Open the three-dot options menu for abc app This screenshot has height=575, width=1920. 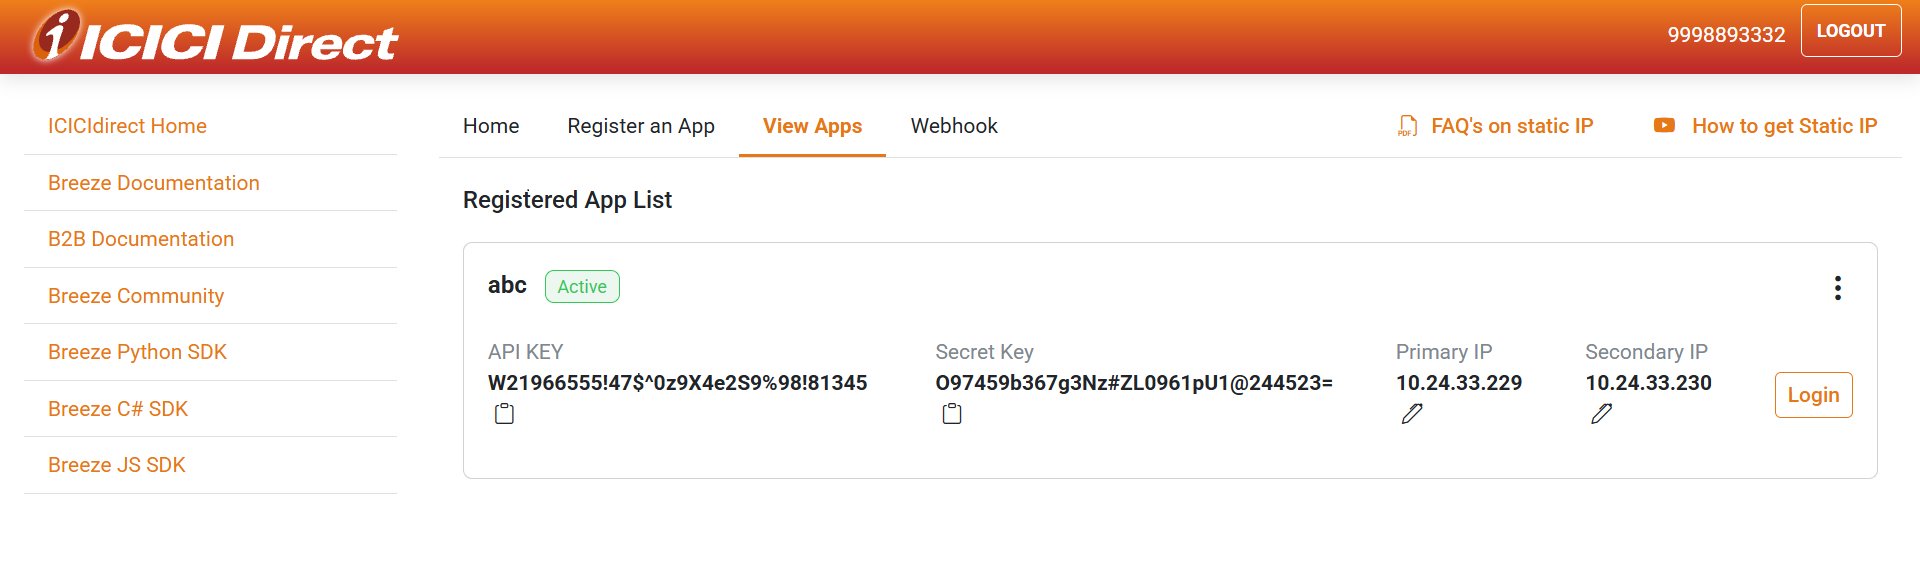pos(1837,288)
